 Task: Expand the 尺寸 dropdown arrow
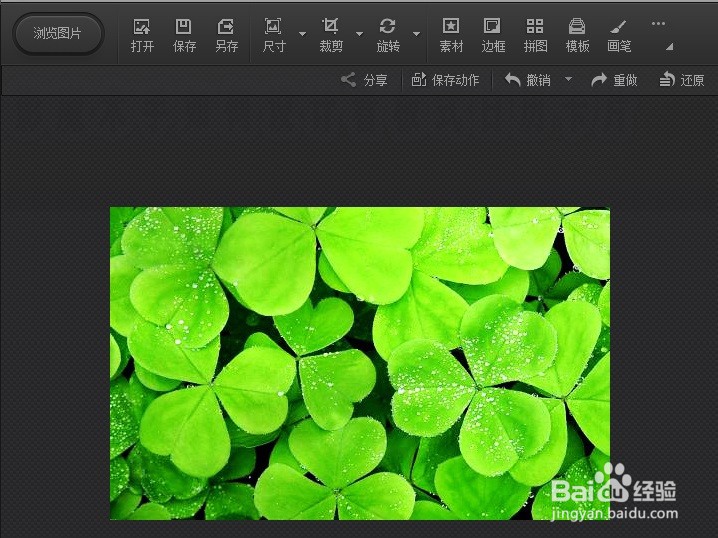pyautogui.click(x=302, y=34)
